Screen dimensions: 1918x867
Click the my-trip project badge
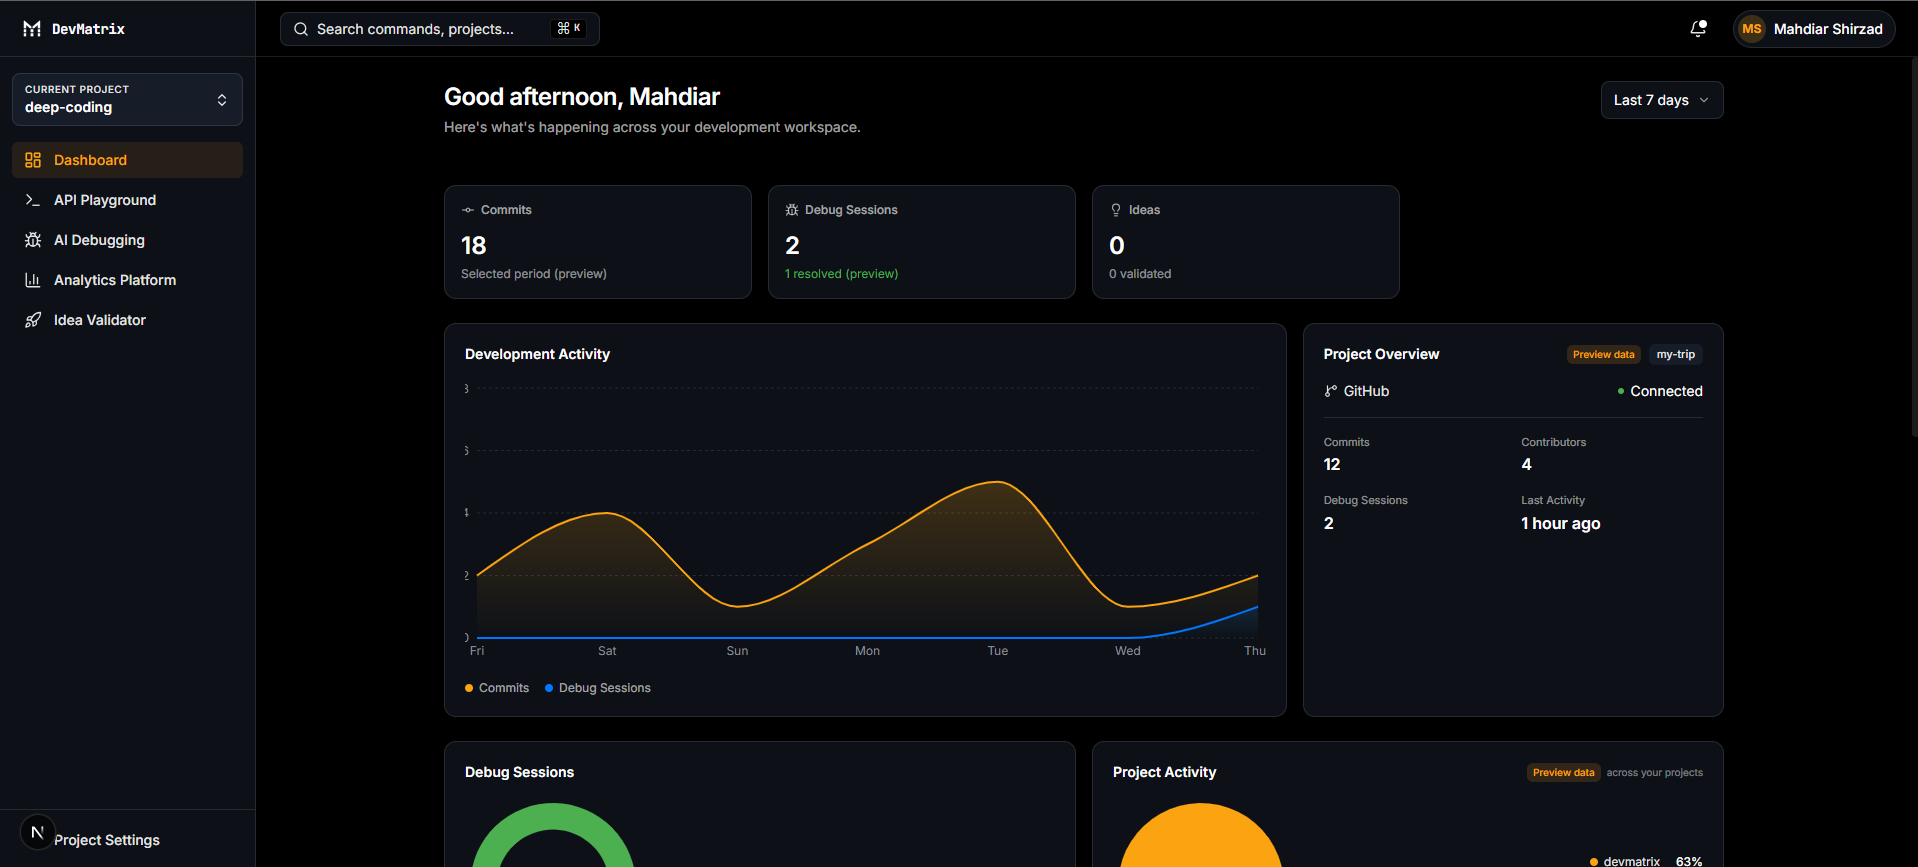(x=1675, y=354)
